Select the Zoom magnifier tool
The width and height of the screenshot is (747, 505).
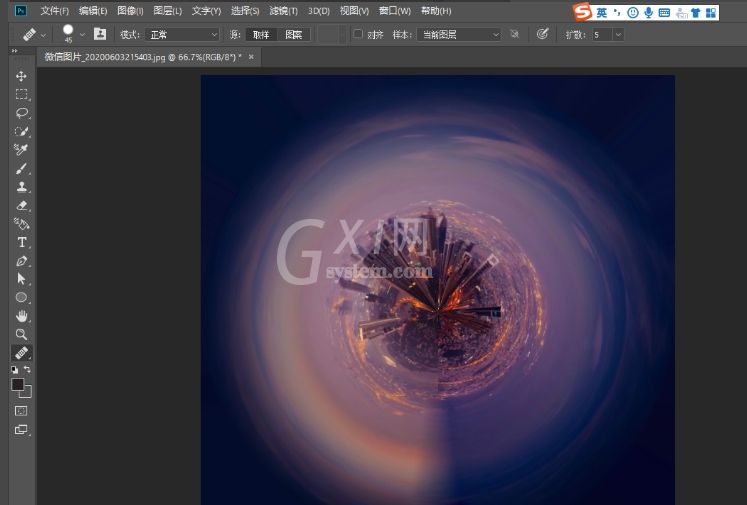(21, 334)
